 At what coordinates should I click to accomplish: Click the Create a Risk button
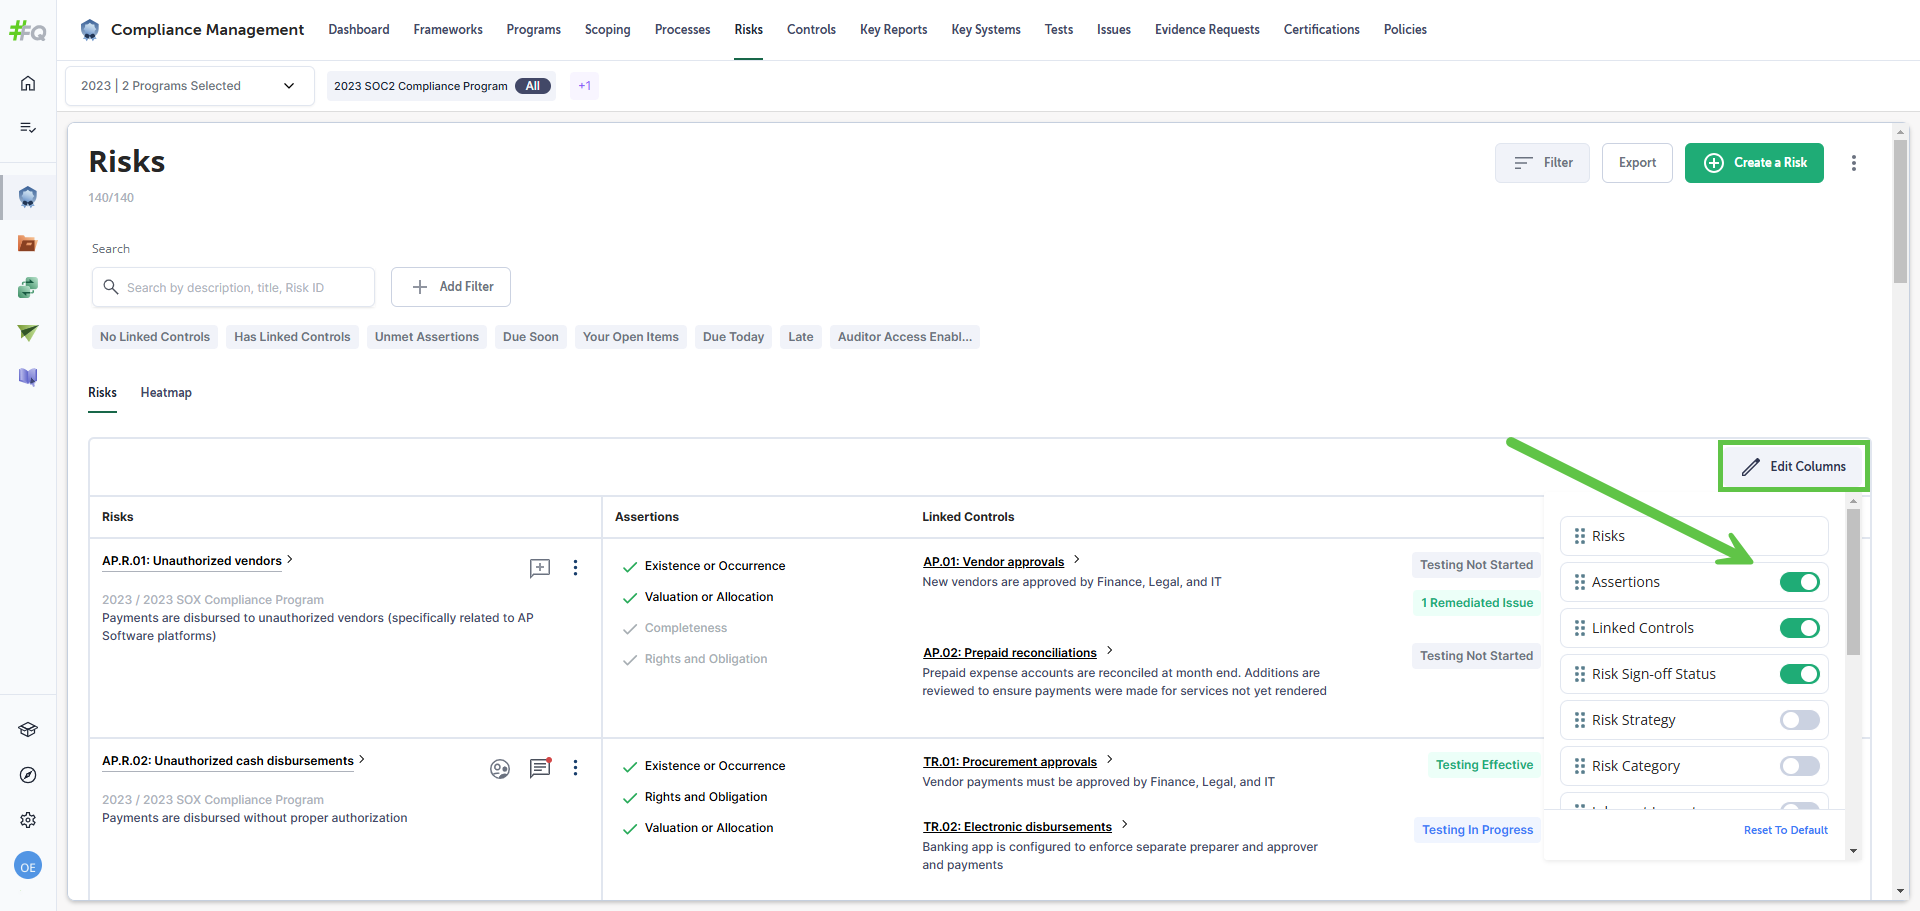pos(1754,163)
